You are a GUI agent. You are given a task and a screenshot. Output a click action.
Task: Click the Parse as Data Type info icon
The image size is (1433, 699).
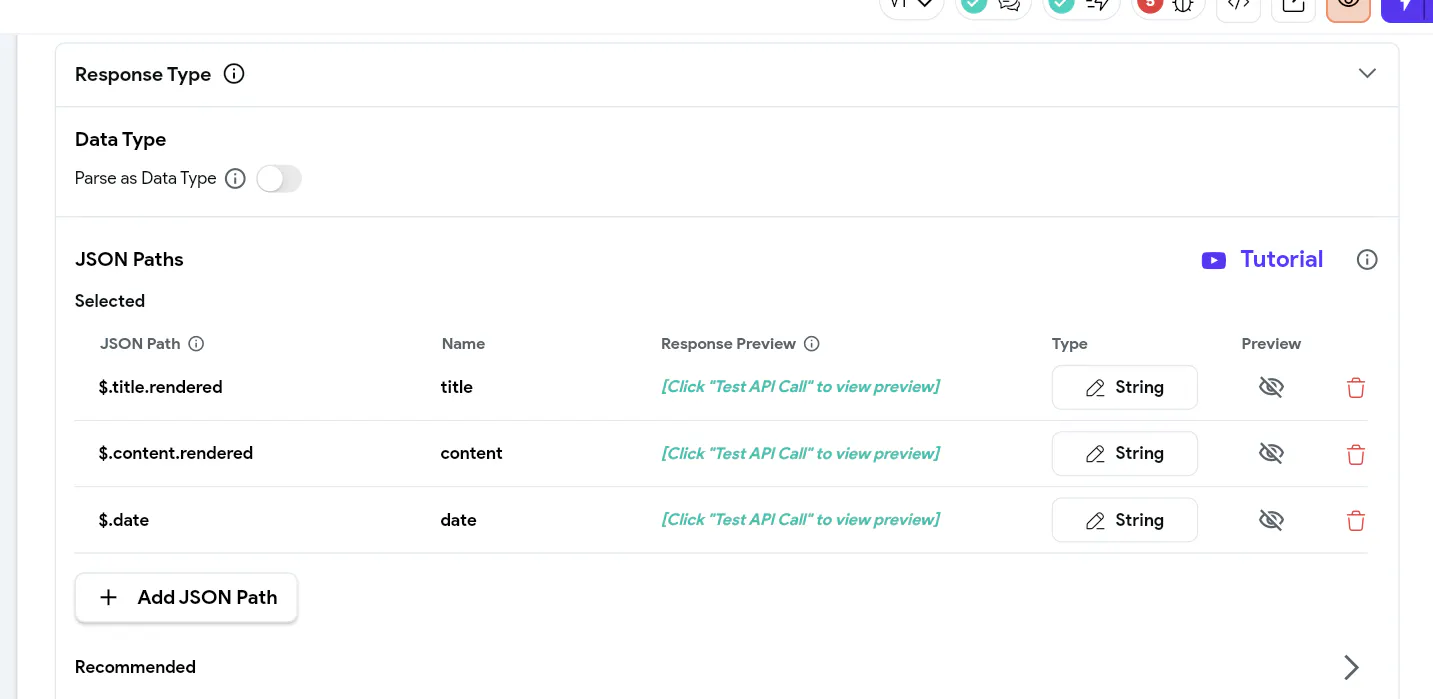point(235,179)
